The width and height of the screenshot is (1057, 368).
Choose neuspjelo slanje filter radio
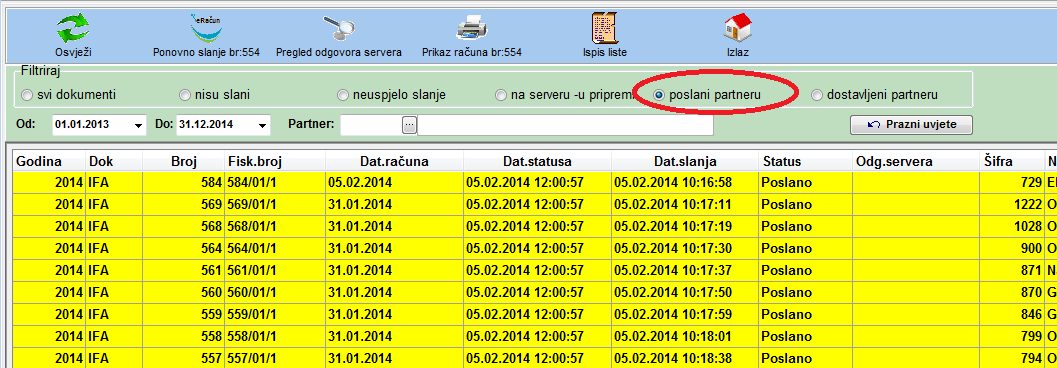point(342,96)
